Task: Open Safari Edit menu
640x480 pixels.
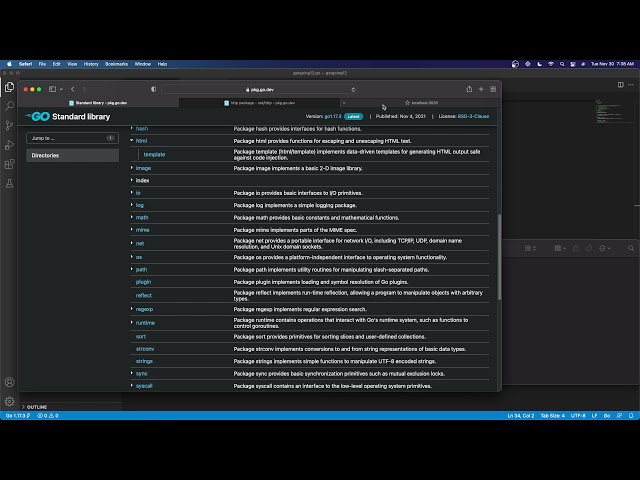Action: [56, 64]
